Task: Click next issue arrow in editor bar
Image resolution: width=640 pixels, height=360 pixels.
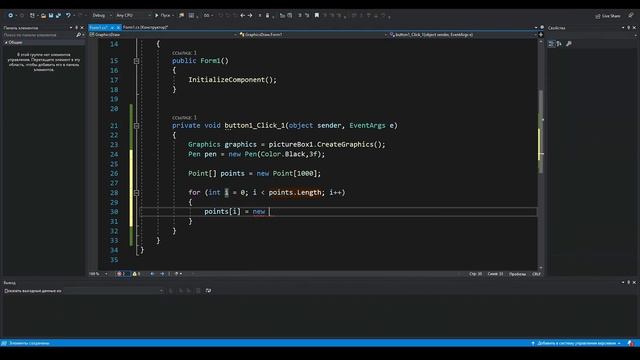Action: [162, 274]
